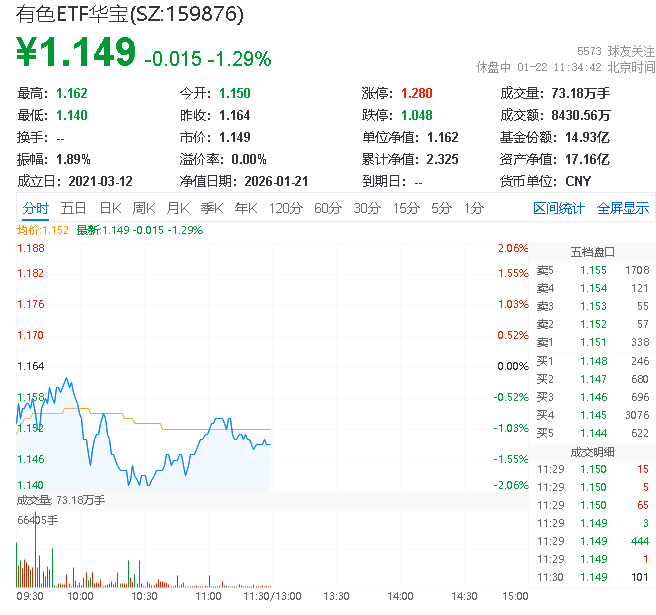Open the 日K daily candlestick tab

click(109, 208)
